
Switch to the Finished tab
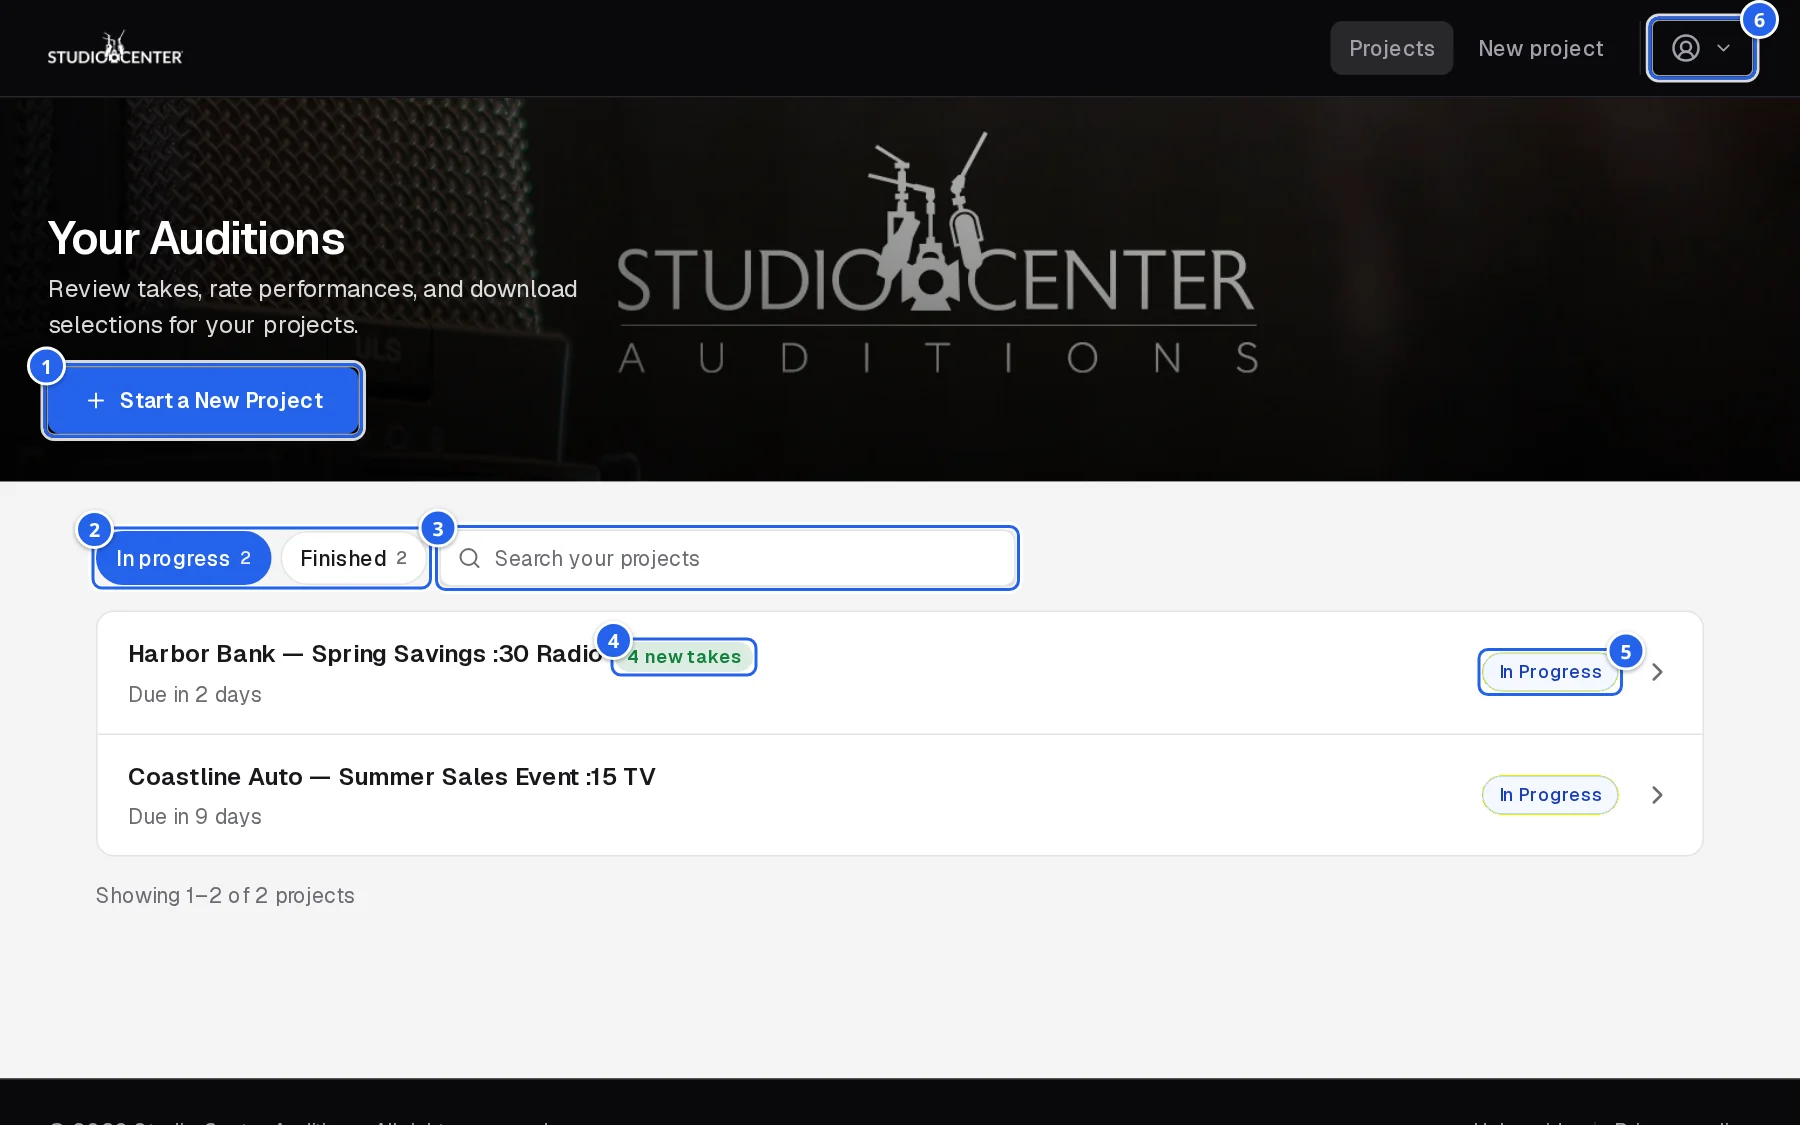tap(353, 558)
